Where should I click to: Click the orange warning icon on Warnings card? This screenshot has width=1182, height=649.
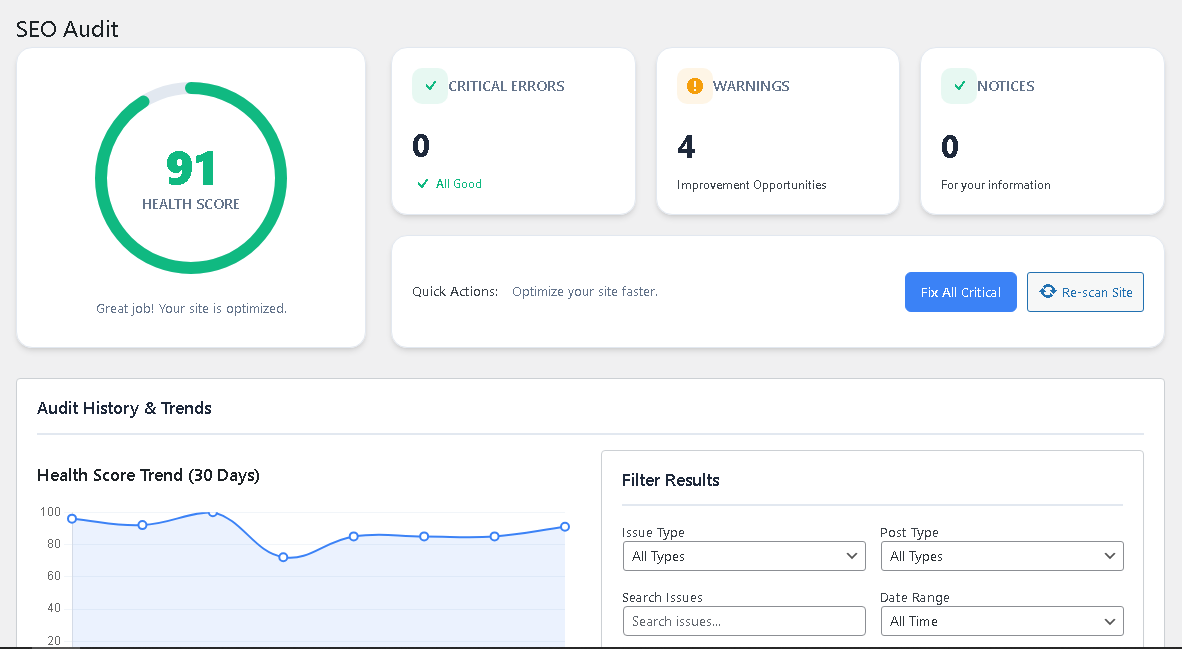[694, 86]
